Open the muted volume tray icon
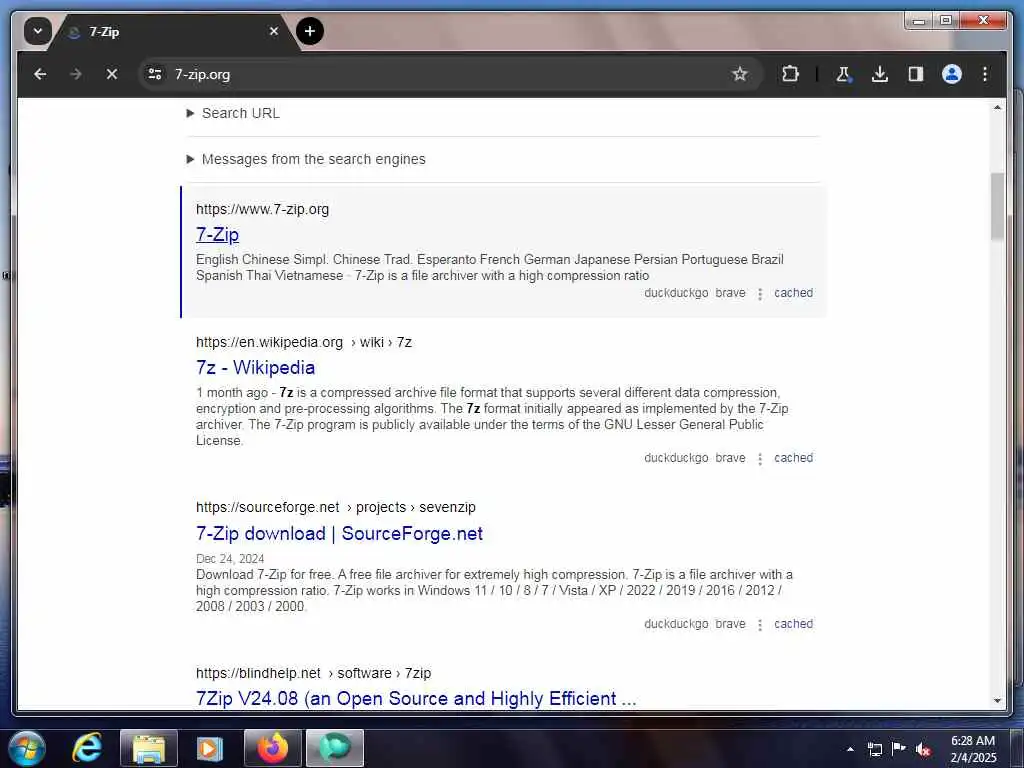Image resolution: width=1024 pixels, height=768 pixels. (923, 750)
